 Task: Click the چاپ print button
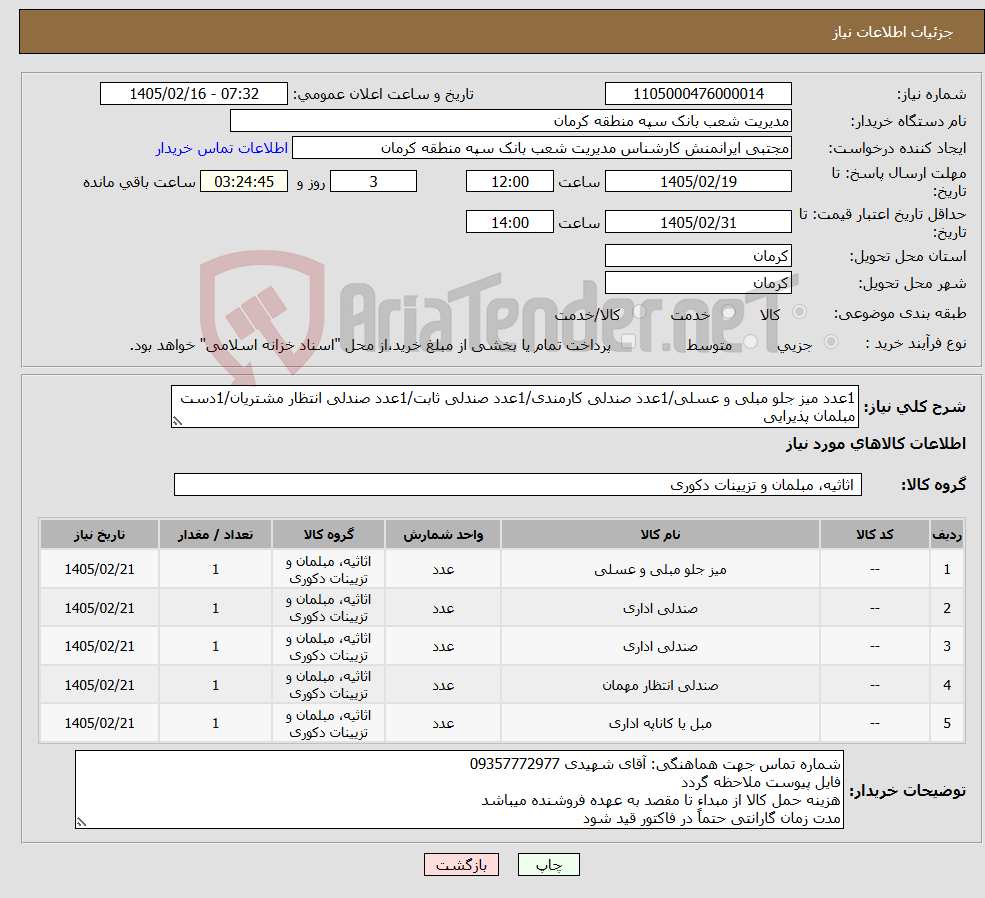(548, 865)
